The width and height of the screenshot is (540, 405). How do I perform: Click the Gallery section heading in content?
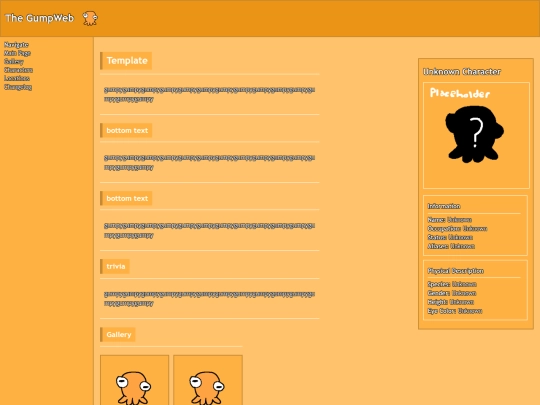(118, 334)
